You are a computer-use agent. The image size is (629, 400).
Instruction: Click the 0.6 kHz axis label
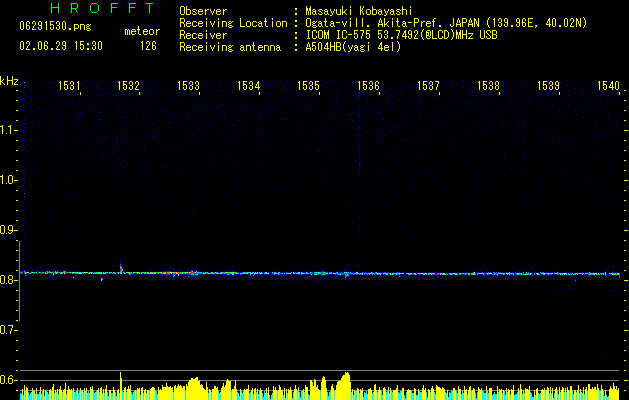9,380
